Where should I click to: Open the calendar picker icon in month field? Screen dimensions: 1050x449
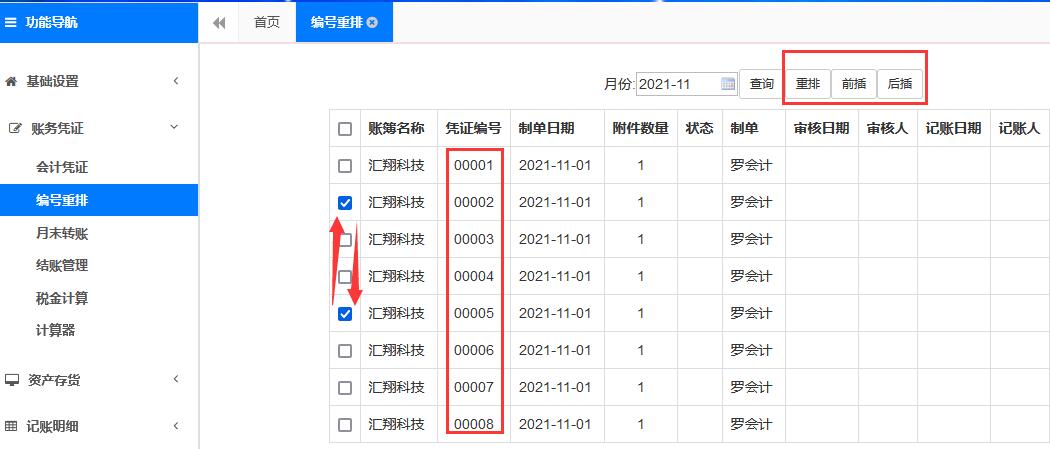tap(728, 84)
